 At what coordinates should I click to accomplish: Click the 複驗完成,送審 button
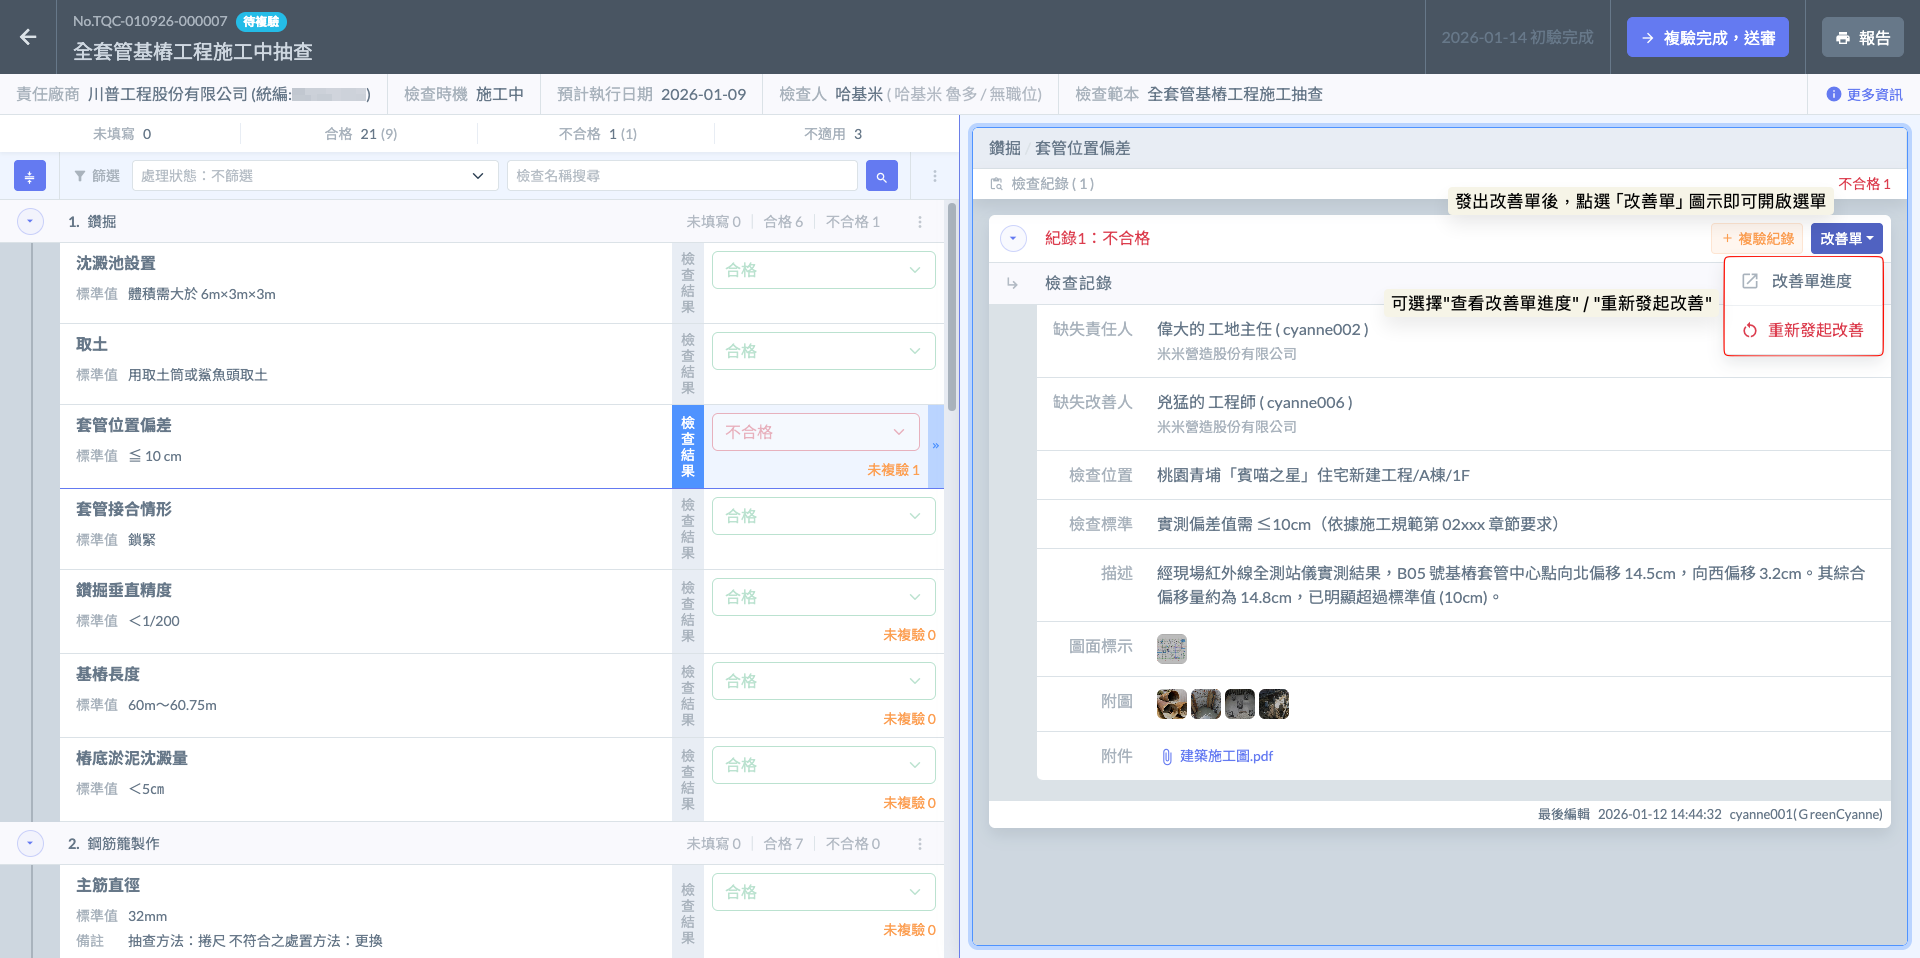(x=1707, y=38)
